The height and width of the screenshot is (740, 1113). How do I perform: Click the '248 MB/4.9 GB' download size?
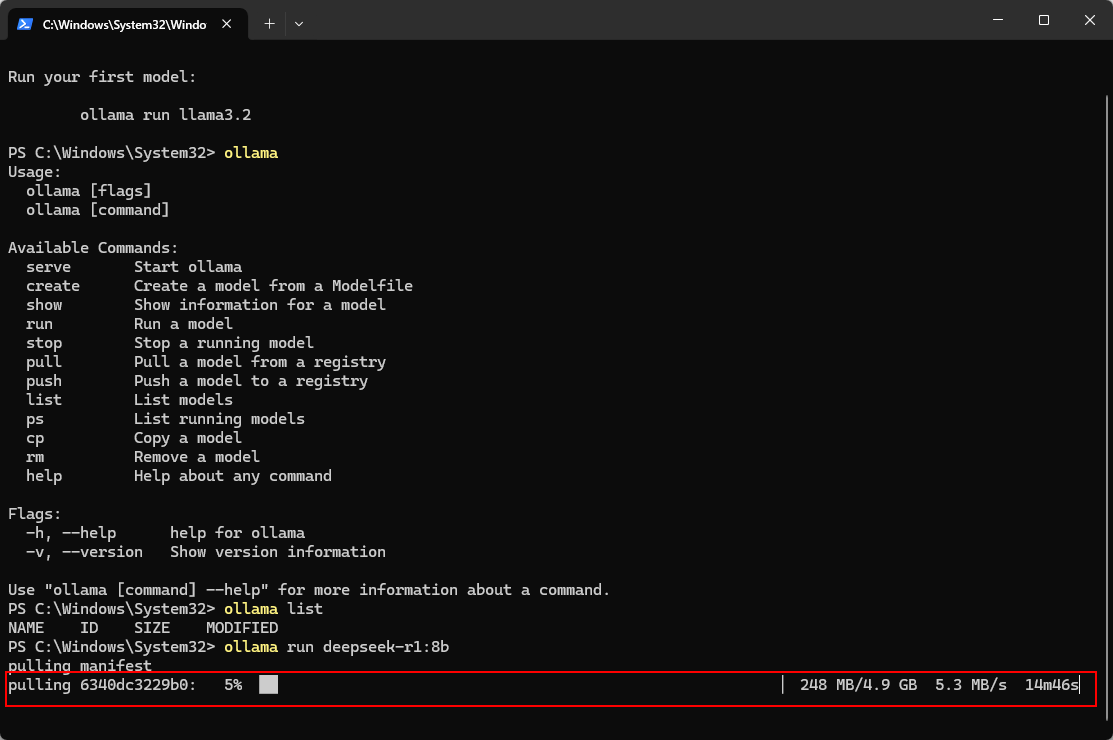[x=858, y=685]
